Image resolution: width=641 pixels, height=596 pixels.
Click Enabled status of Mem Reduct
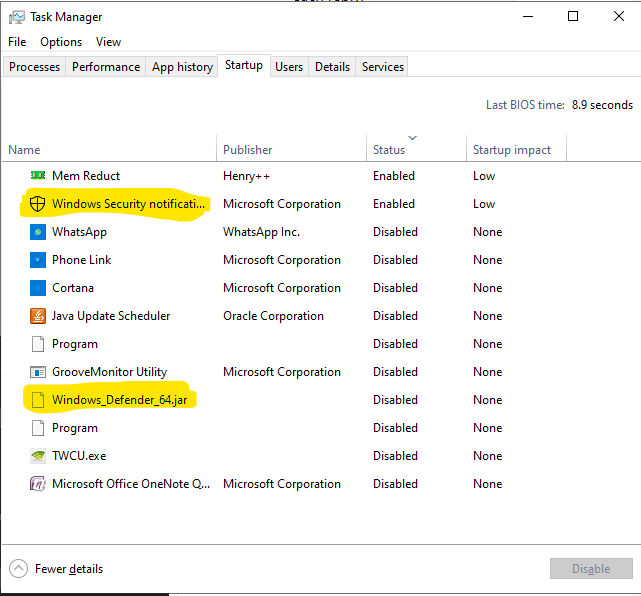394,176
